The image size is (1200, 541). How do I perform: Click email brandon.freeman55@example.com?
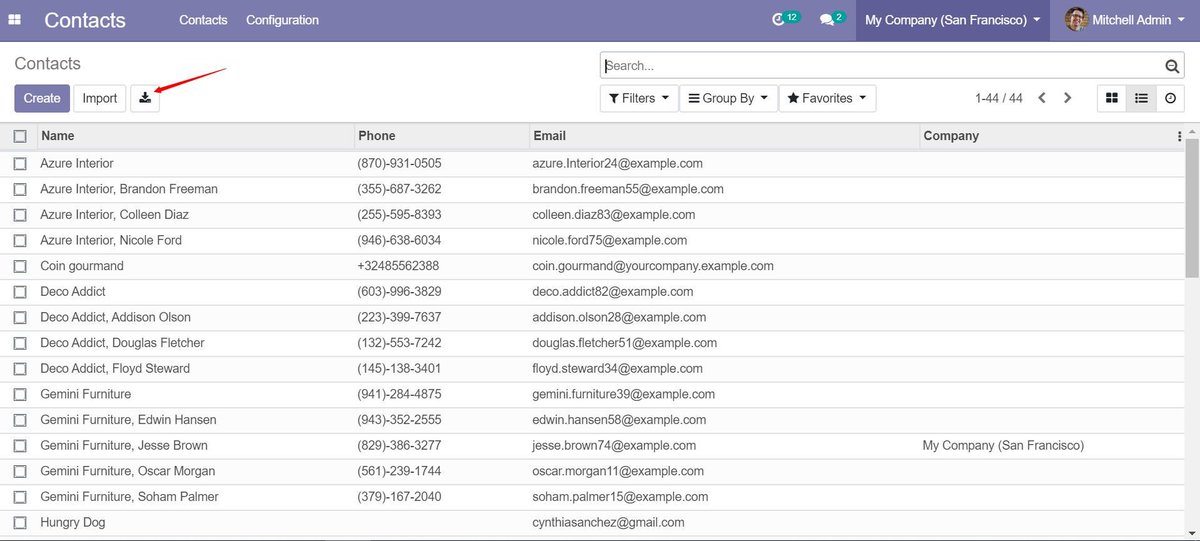tap(628, 189)
